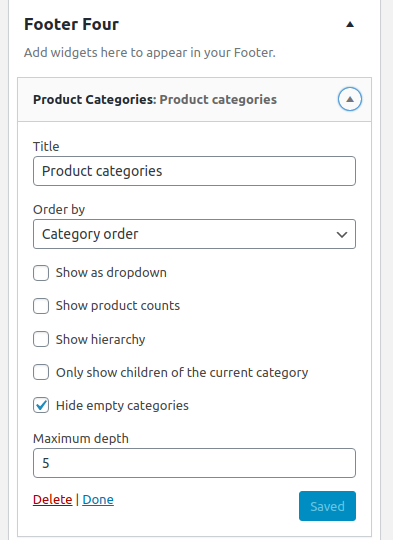The width and height of the screenshot is (393, 540).
Task: Check the Show hierarchy option
Action: point(41,339)
